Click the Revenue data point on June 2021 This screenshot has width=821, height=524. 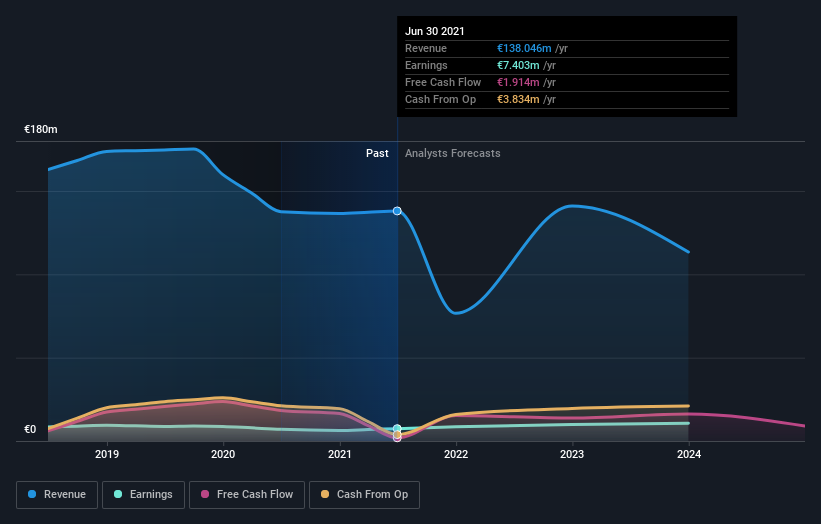tap(397, 211)
